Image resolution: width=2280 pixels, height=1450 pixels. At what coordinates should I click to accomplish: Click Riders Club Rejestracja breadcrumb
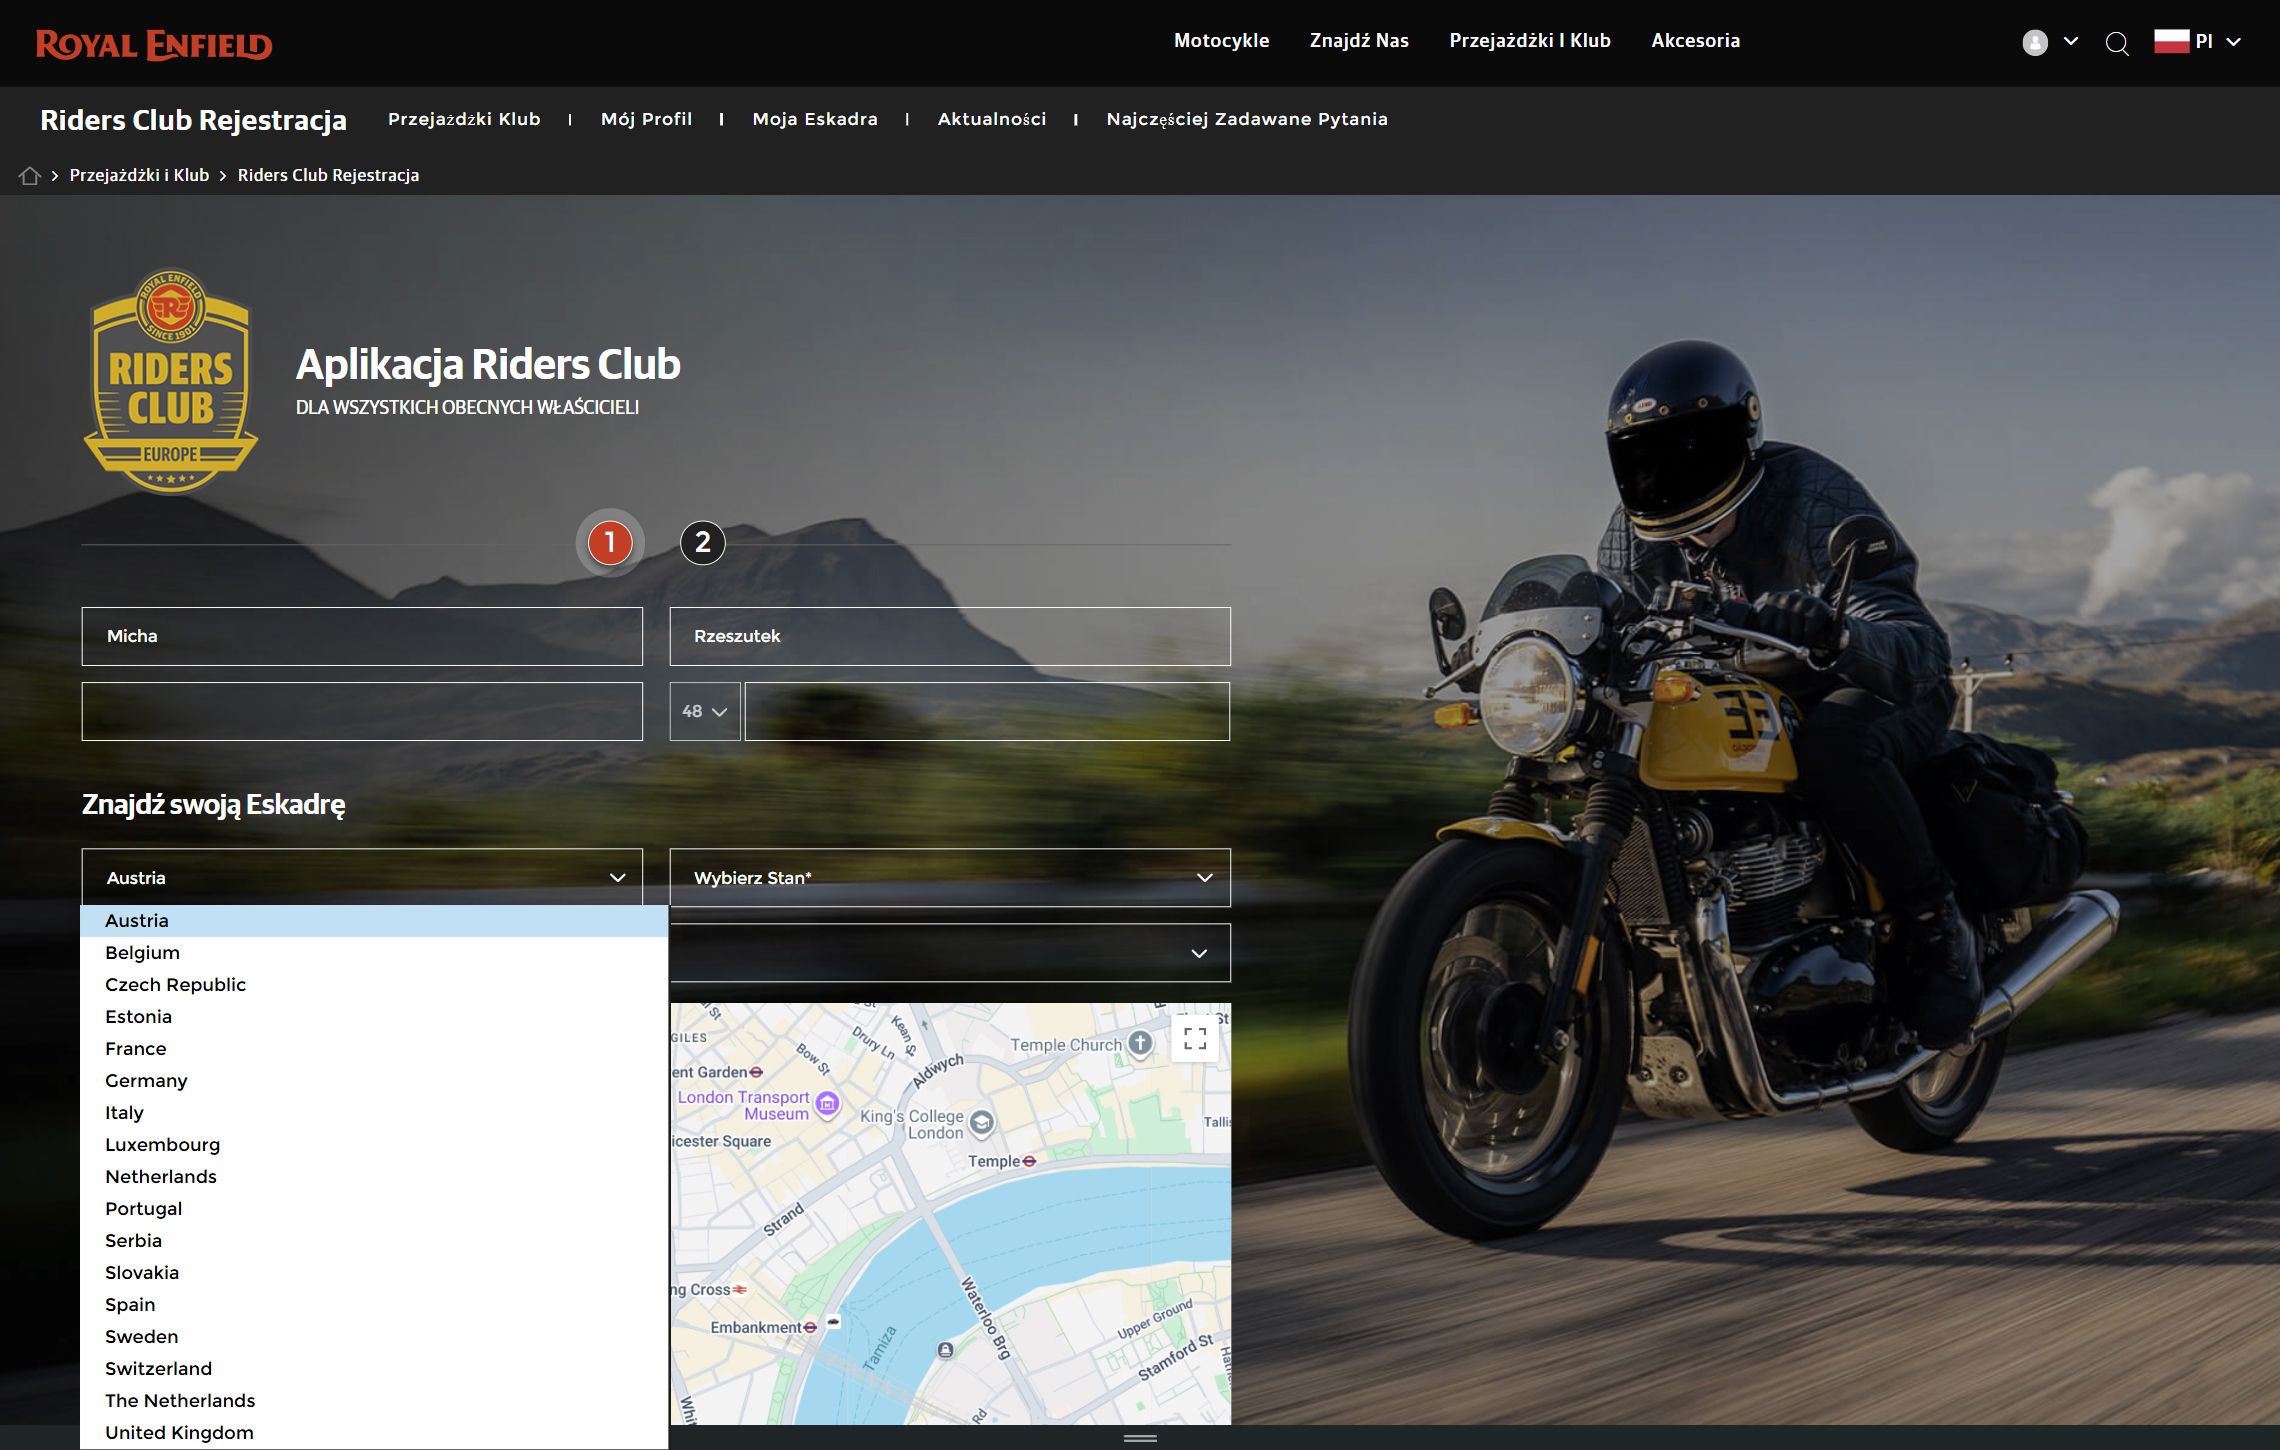[x=328, y=175]
